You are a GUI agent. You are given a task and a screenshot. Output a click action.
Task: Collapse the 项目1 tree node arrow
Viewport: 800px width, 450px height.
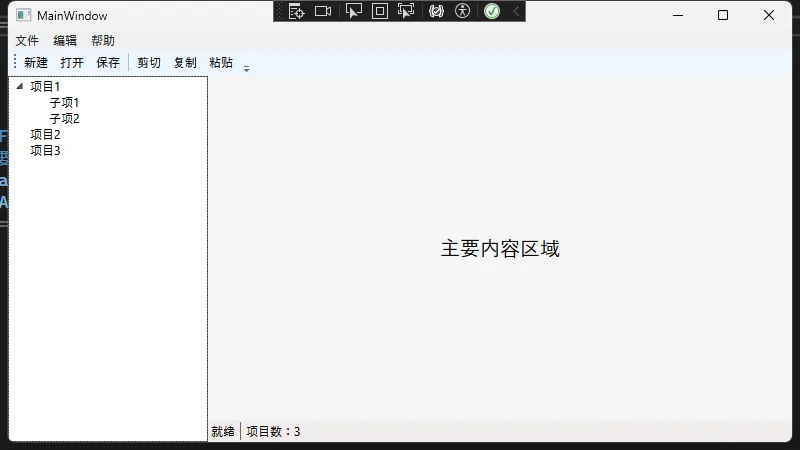[20, 87]
